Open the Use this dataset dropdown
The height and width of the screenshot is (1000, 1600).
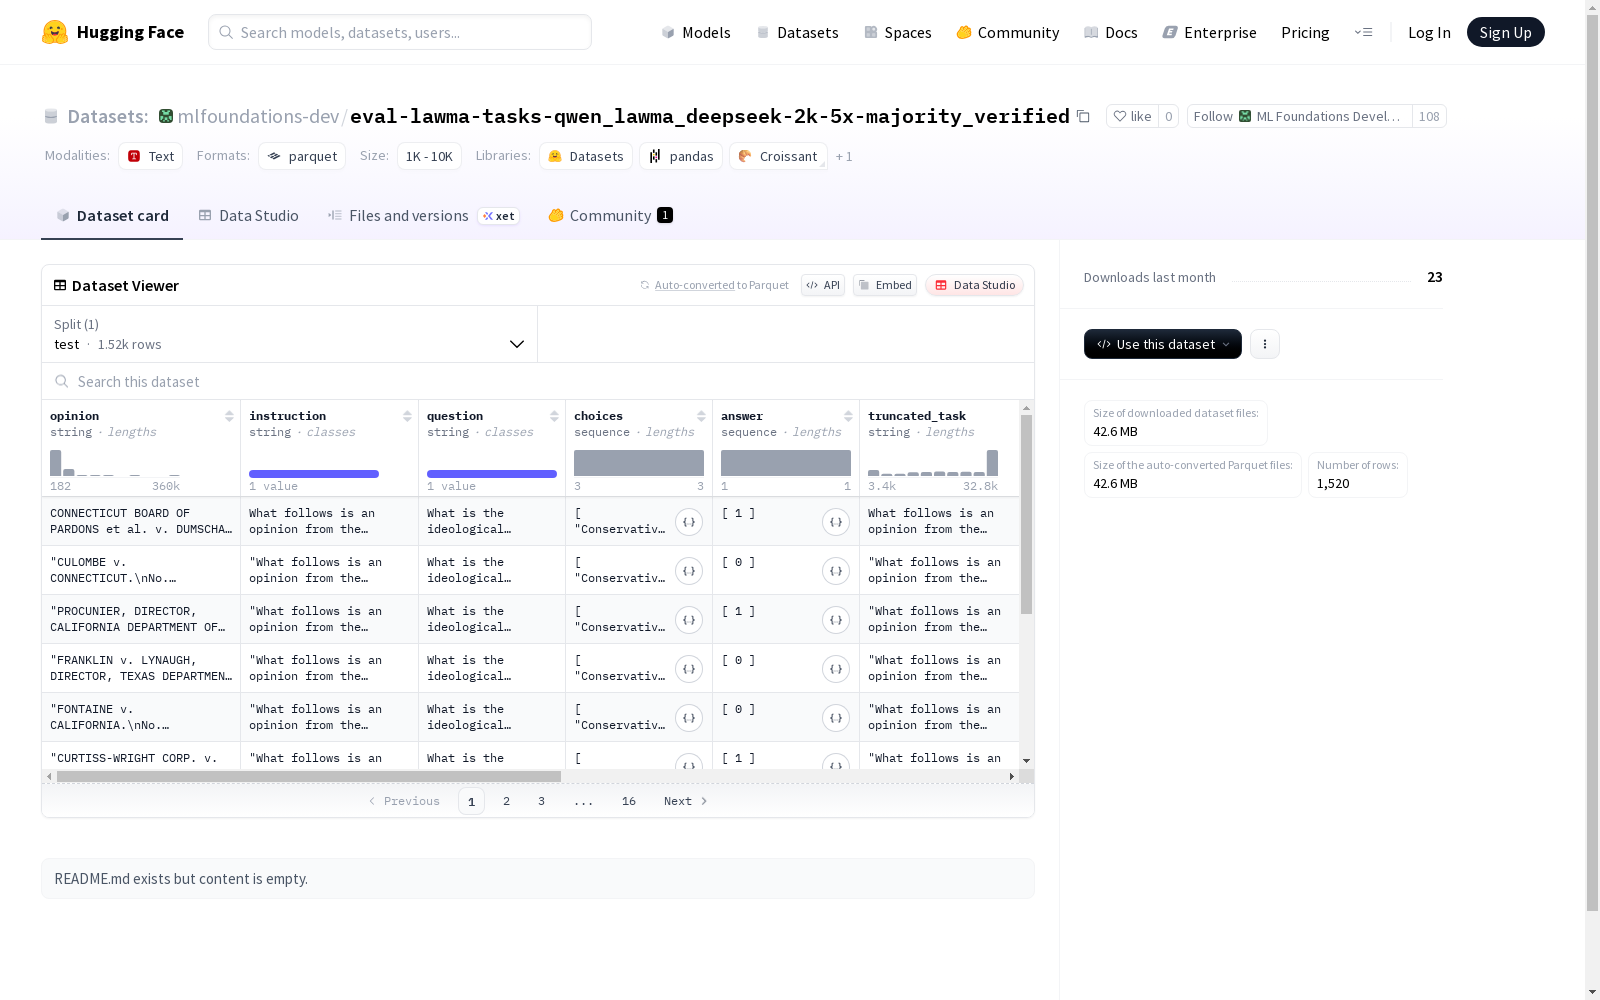coord(1163,344)
